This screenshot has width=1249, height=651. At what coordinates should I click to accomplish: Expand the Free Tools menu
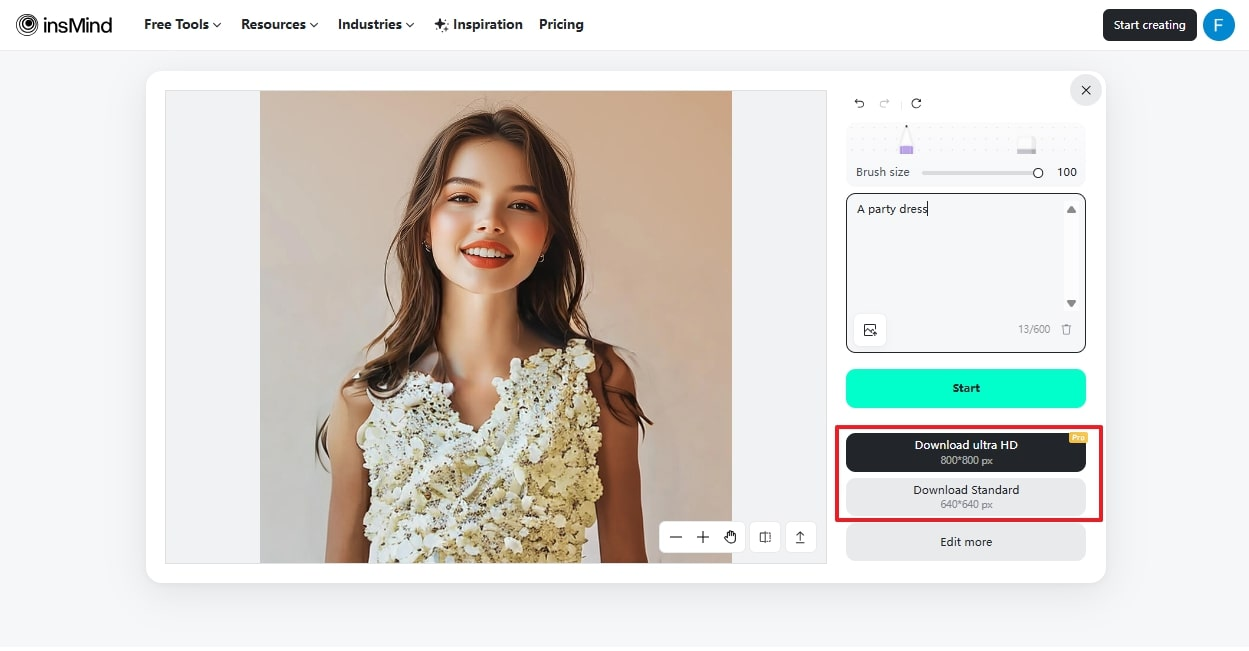pyautogui.click(x=183, y=25)
